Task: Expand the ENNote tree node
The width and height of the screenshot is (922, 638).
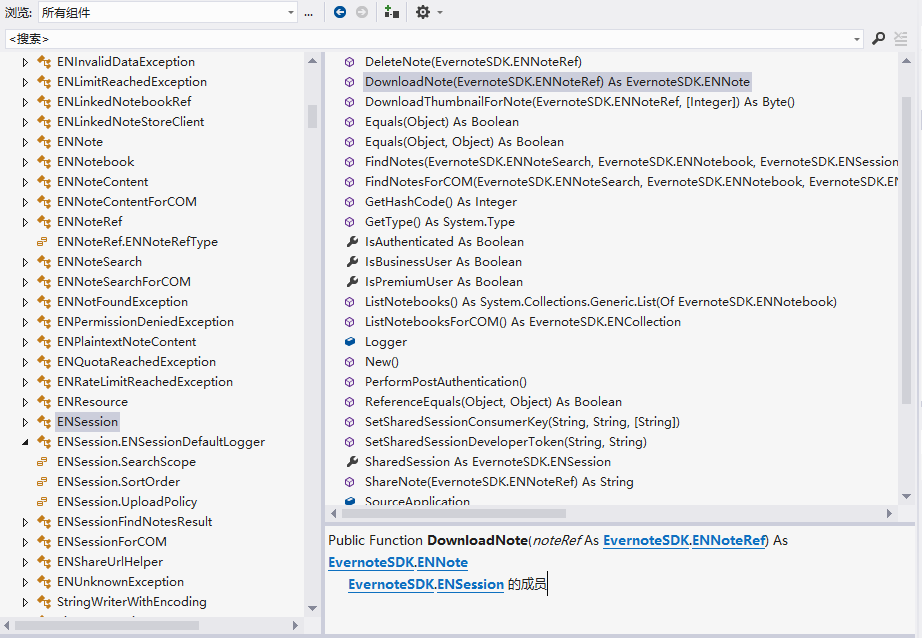Action: pyautogui.click(x=25, y=142)
